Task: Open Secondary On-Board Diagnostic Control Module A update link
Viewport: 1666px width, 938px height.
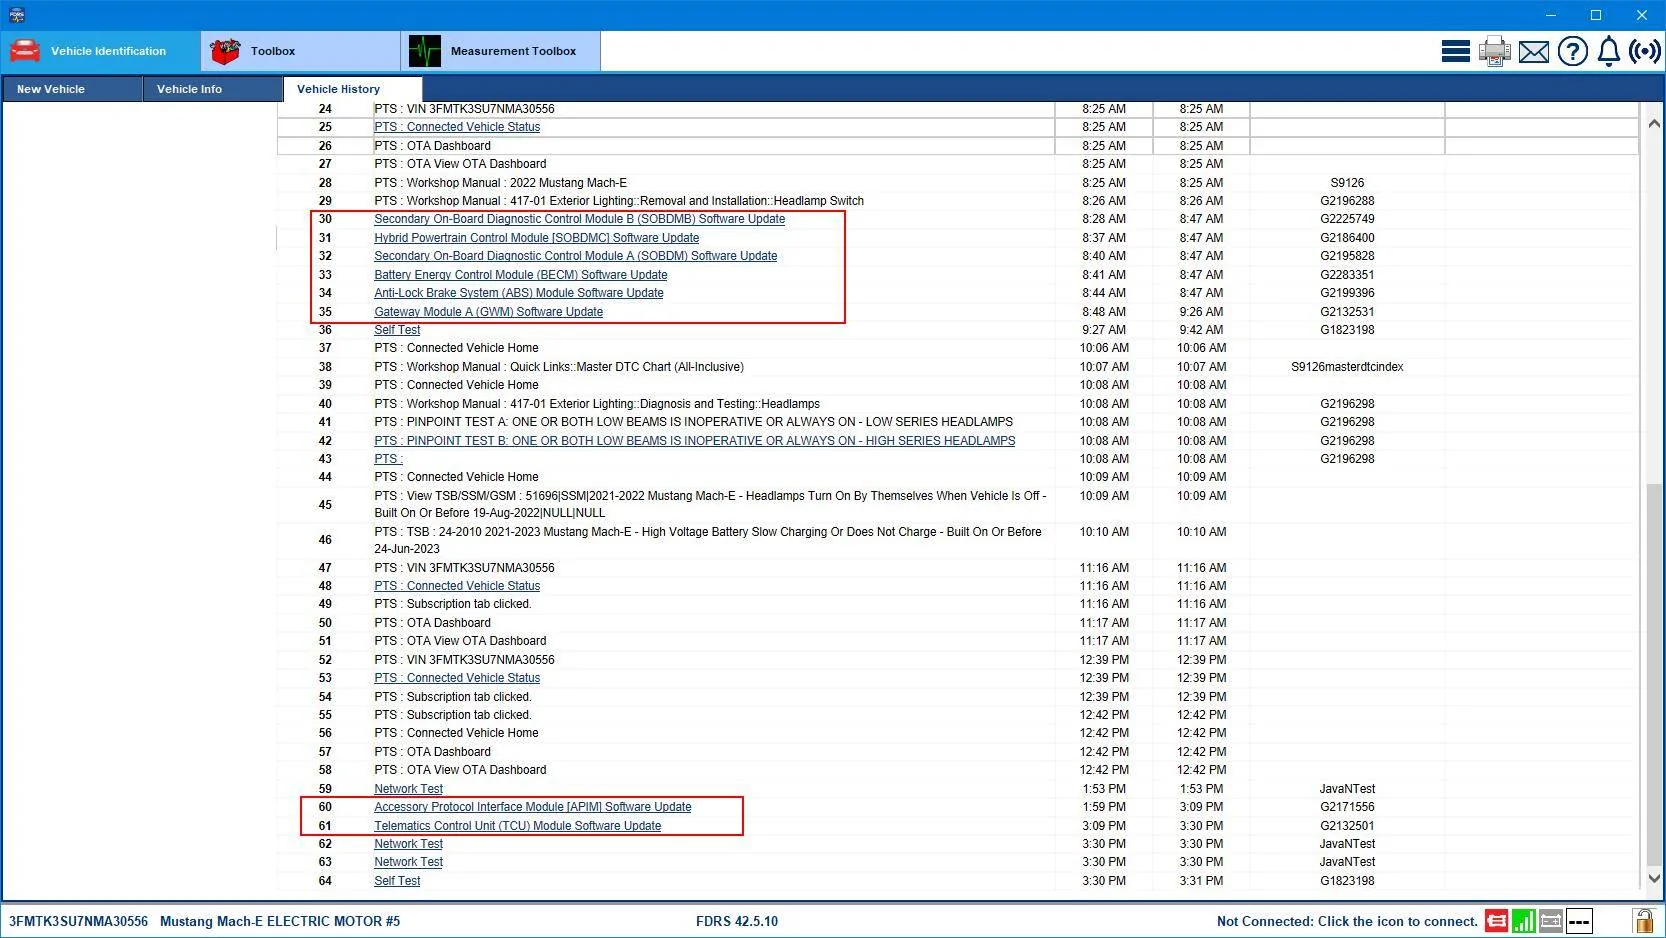Action: [576, 256]
